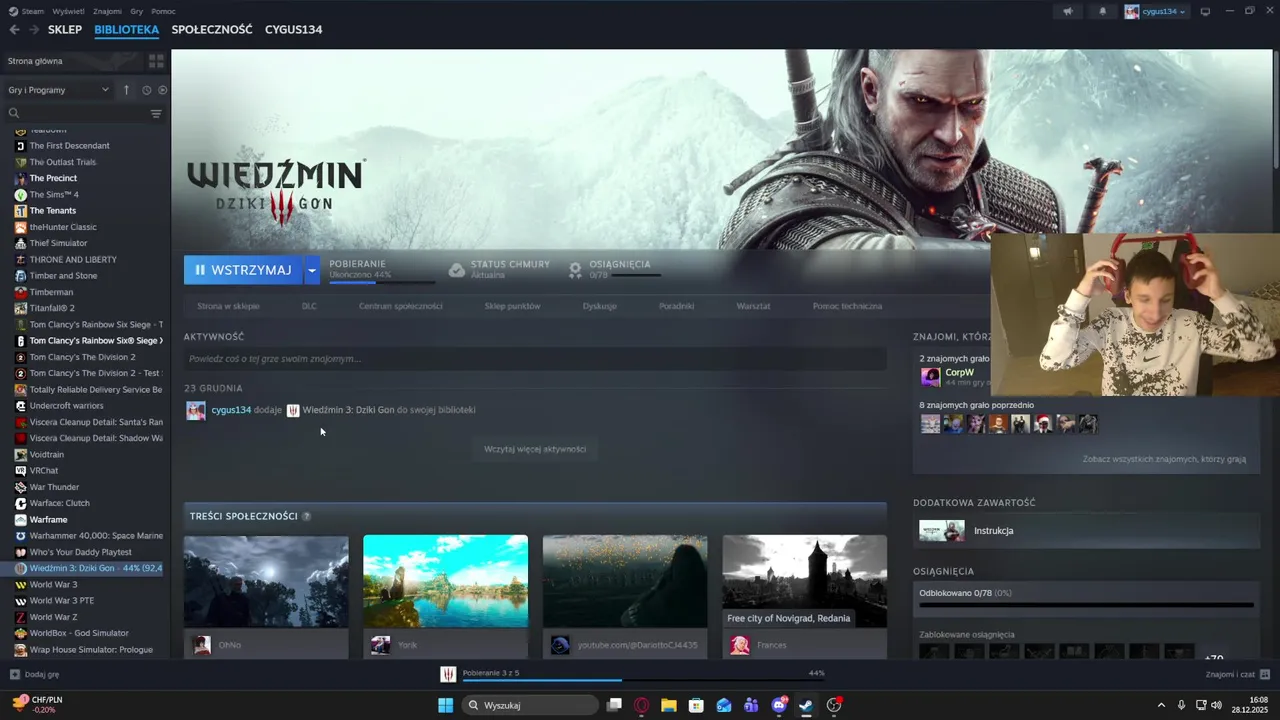Open the Gry i Programy dropdown
The height and width of the screenshot is (720, 1280).
[x=59, y=90]
